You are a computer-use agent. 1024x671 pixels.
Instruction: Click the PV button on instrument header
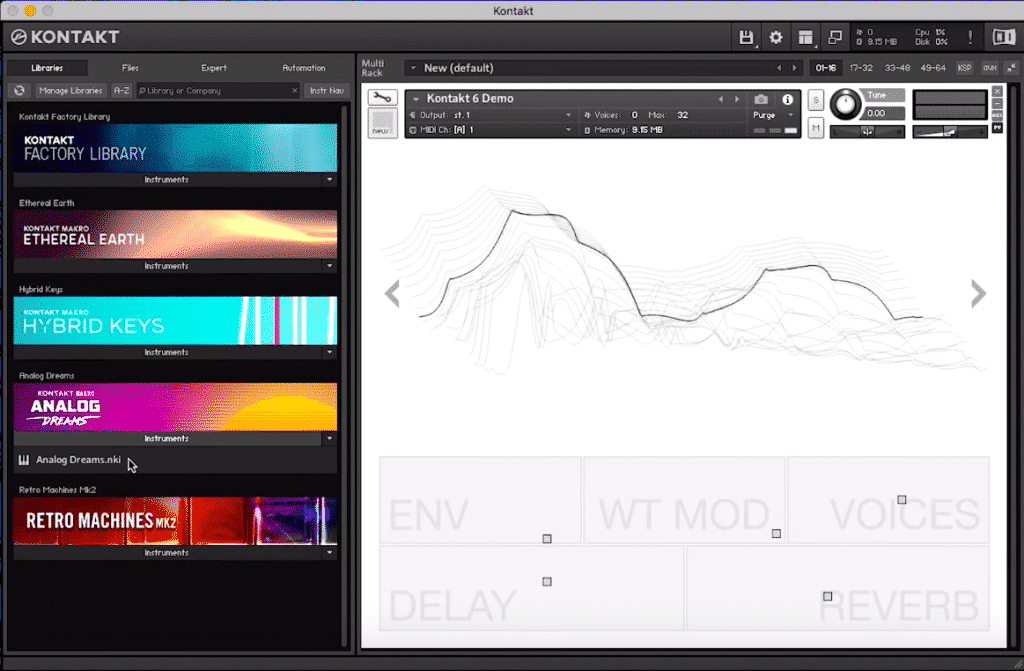pyautogui.click(x=997, y=128)
